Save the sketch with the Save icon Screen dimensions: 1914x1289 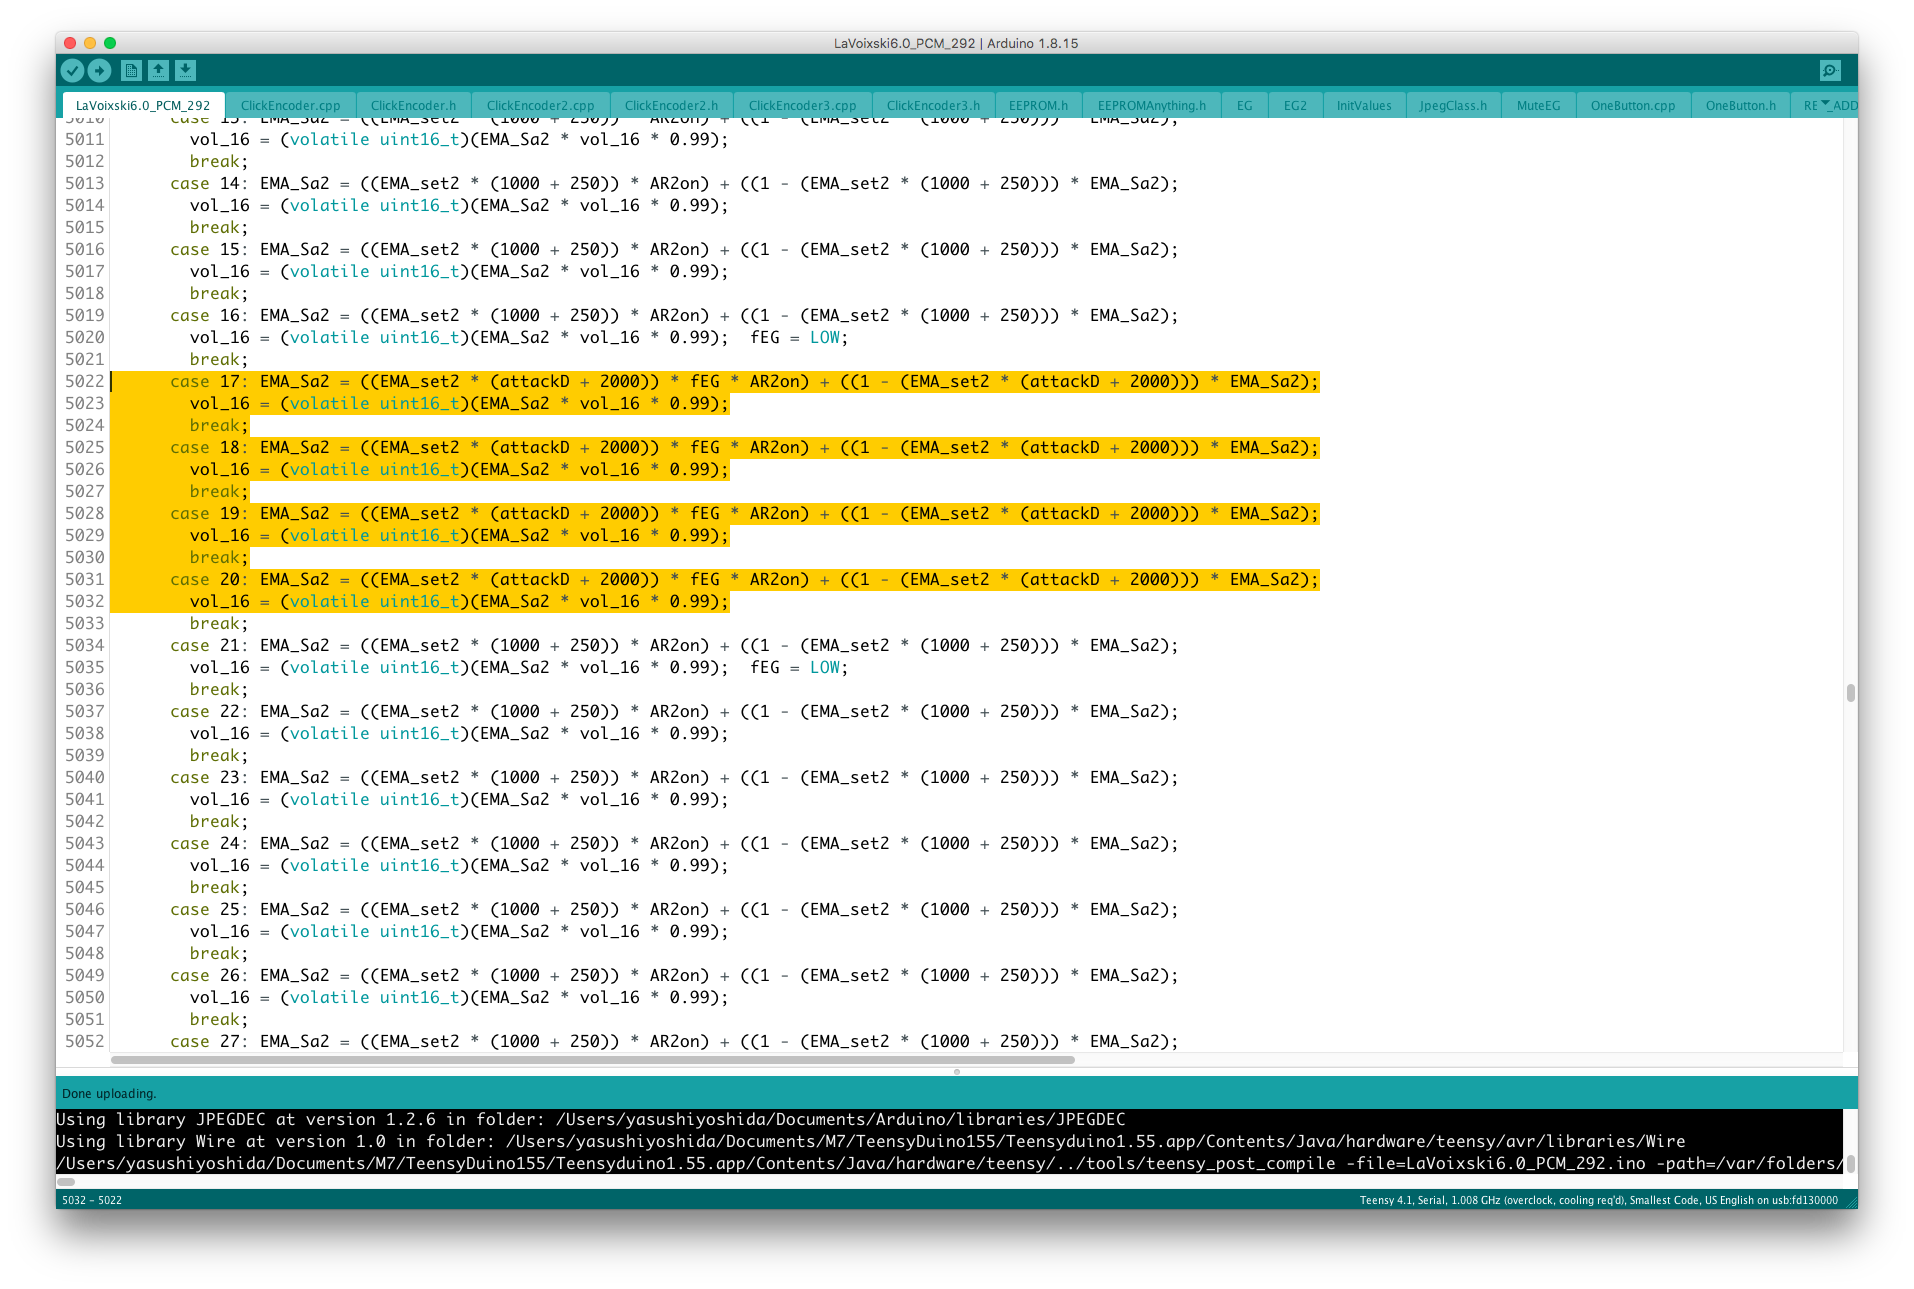[185, 70]
